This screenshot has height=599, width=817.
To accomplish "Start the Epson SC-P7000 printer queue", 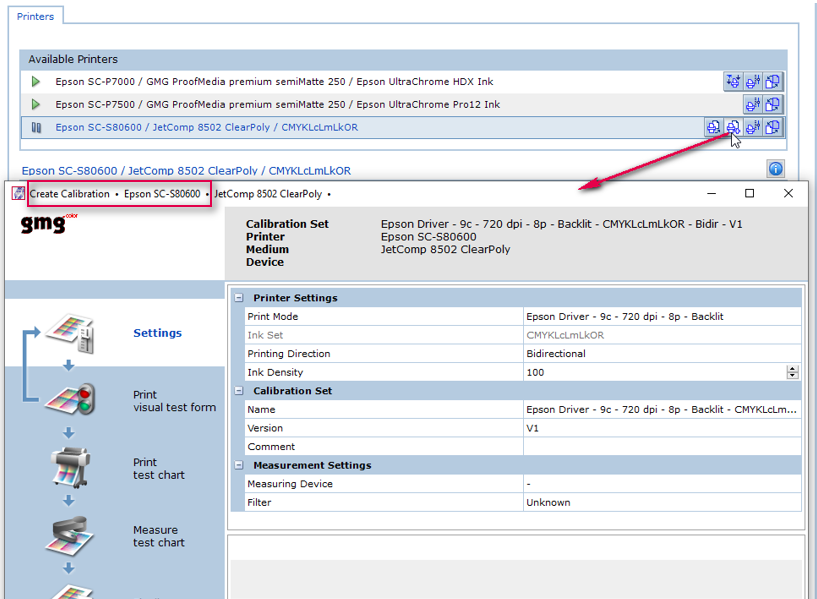I will click(35, 81).
